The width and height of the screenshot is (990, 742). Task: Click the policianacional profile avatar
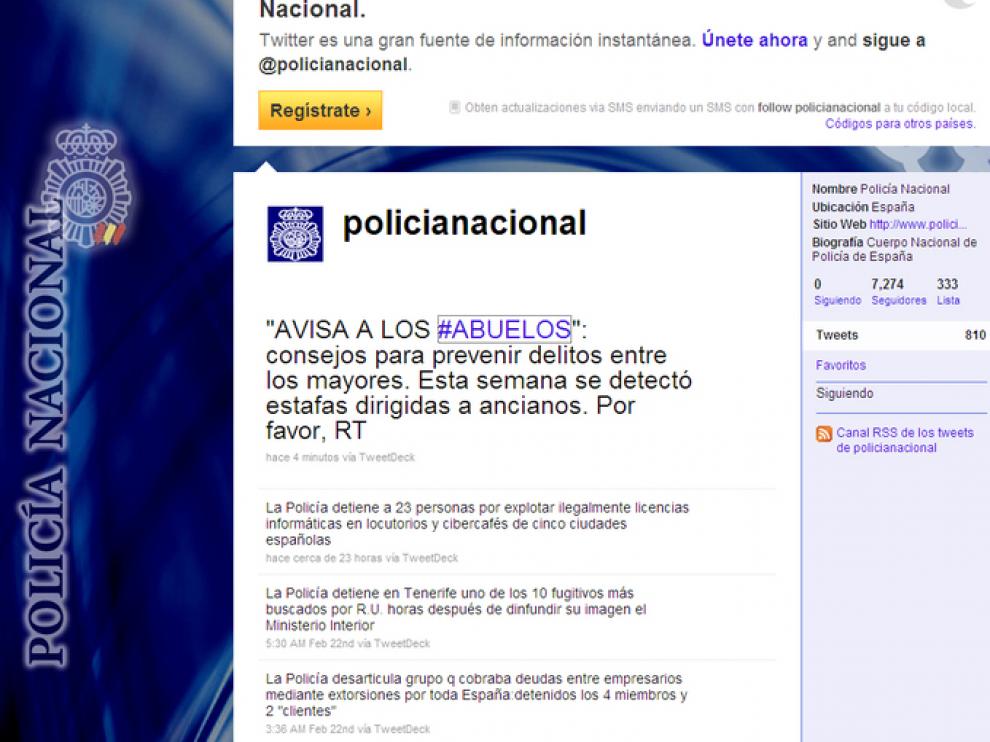tap(295, 234)
